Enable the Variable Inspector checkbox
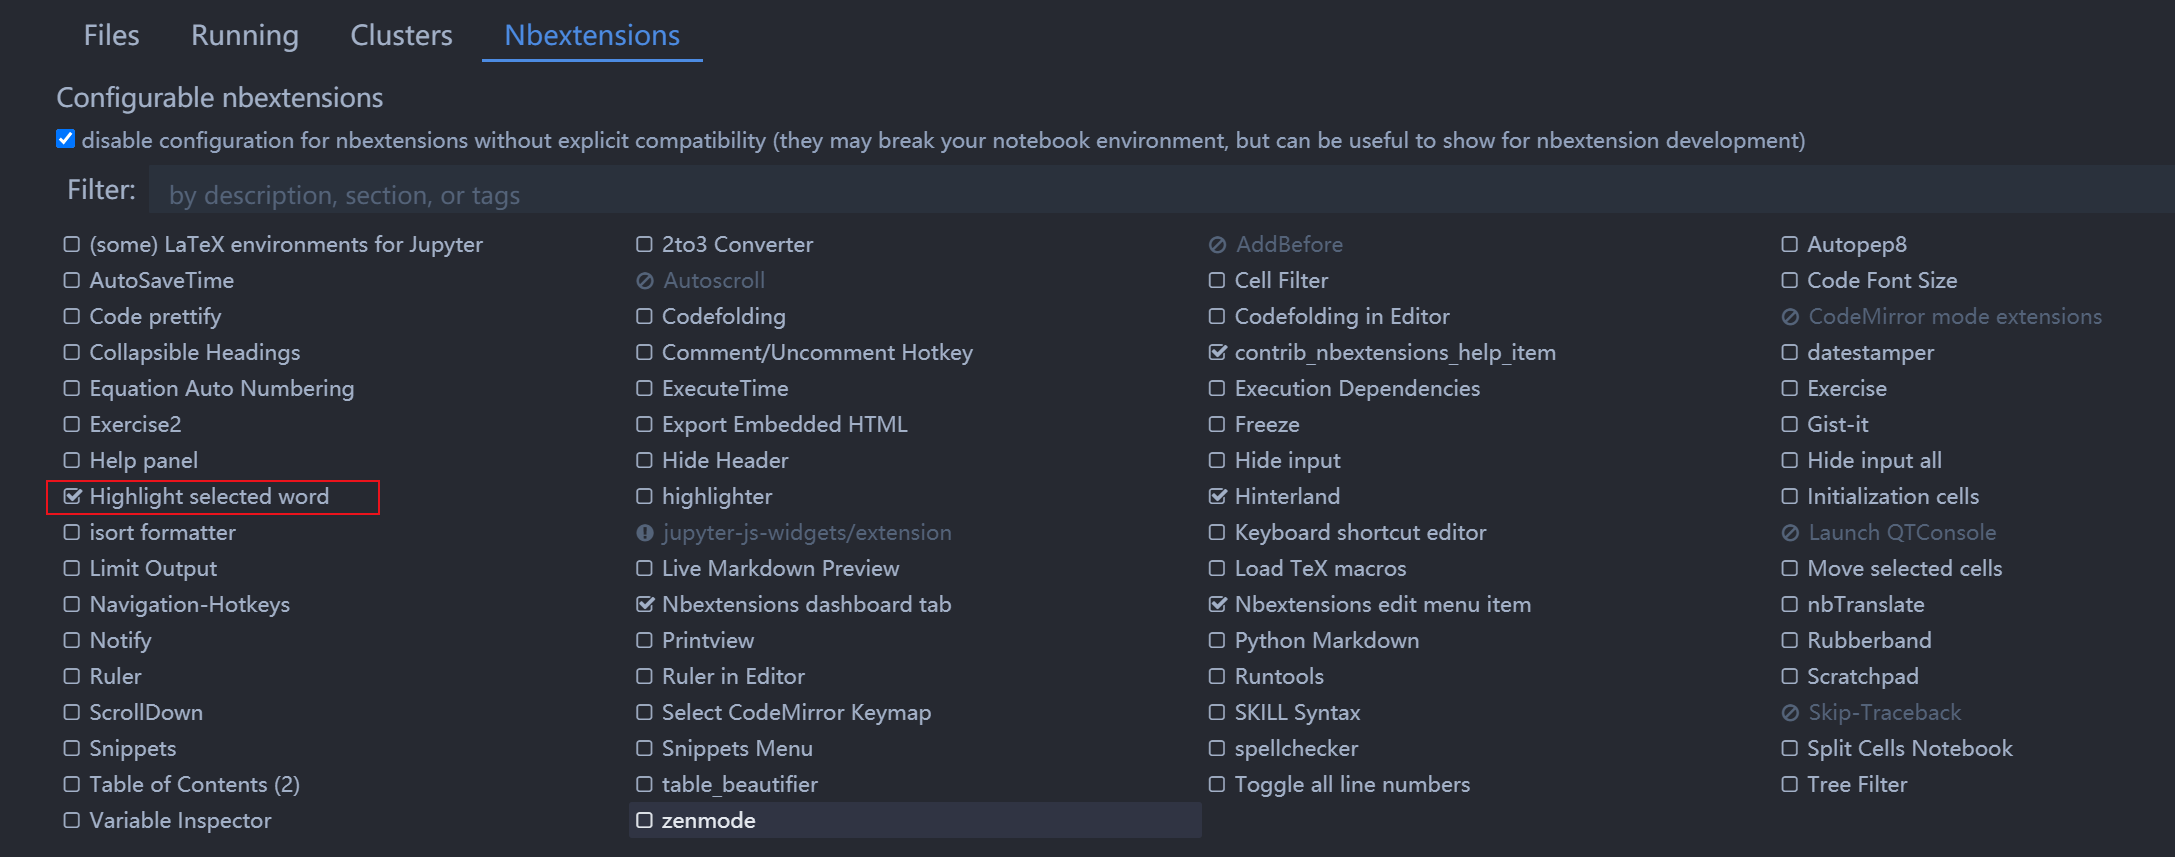Image resolution: width=2175 pixels, height=857 pixels. pyautogui.click(x=72, y=820)
